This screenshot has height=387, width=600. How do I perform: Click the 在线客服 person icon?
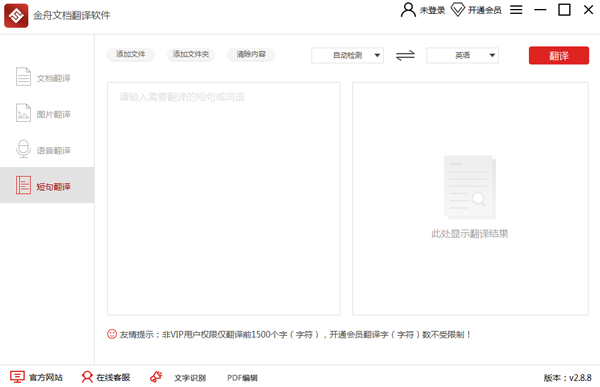tap(87, 377)
